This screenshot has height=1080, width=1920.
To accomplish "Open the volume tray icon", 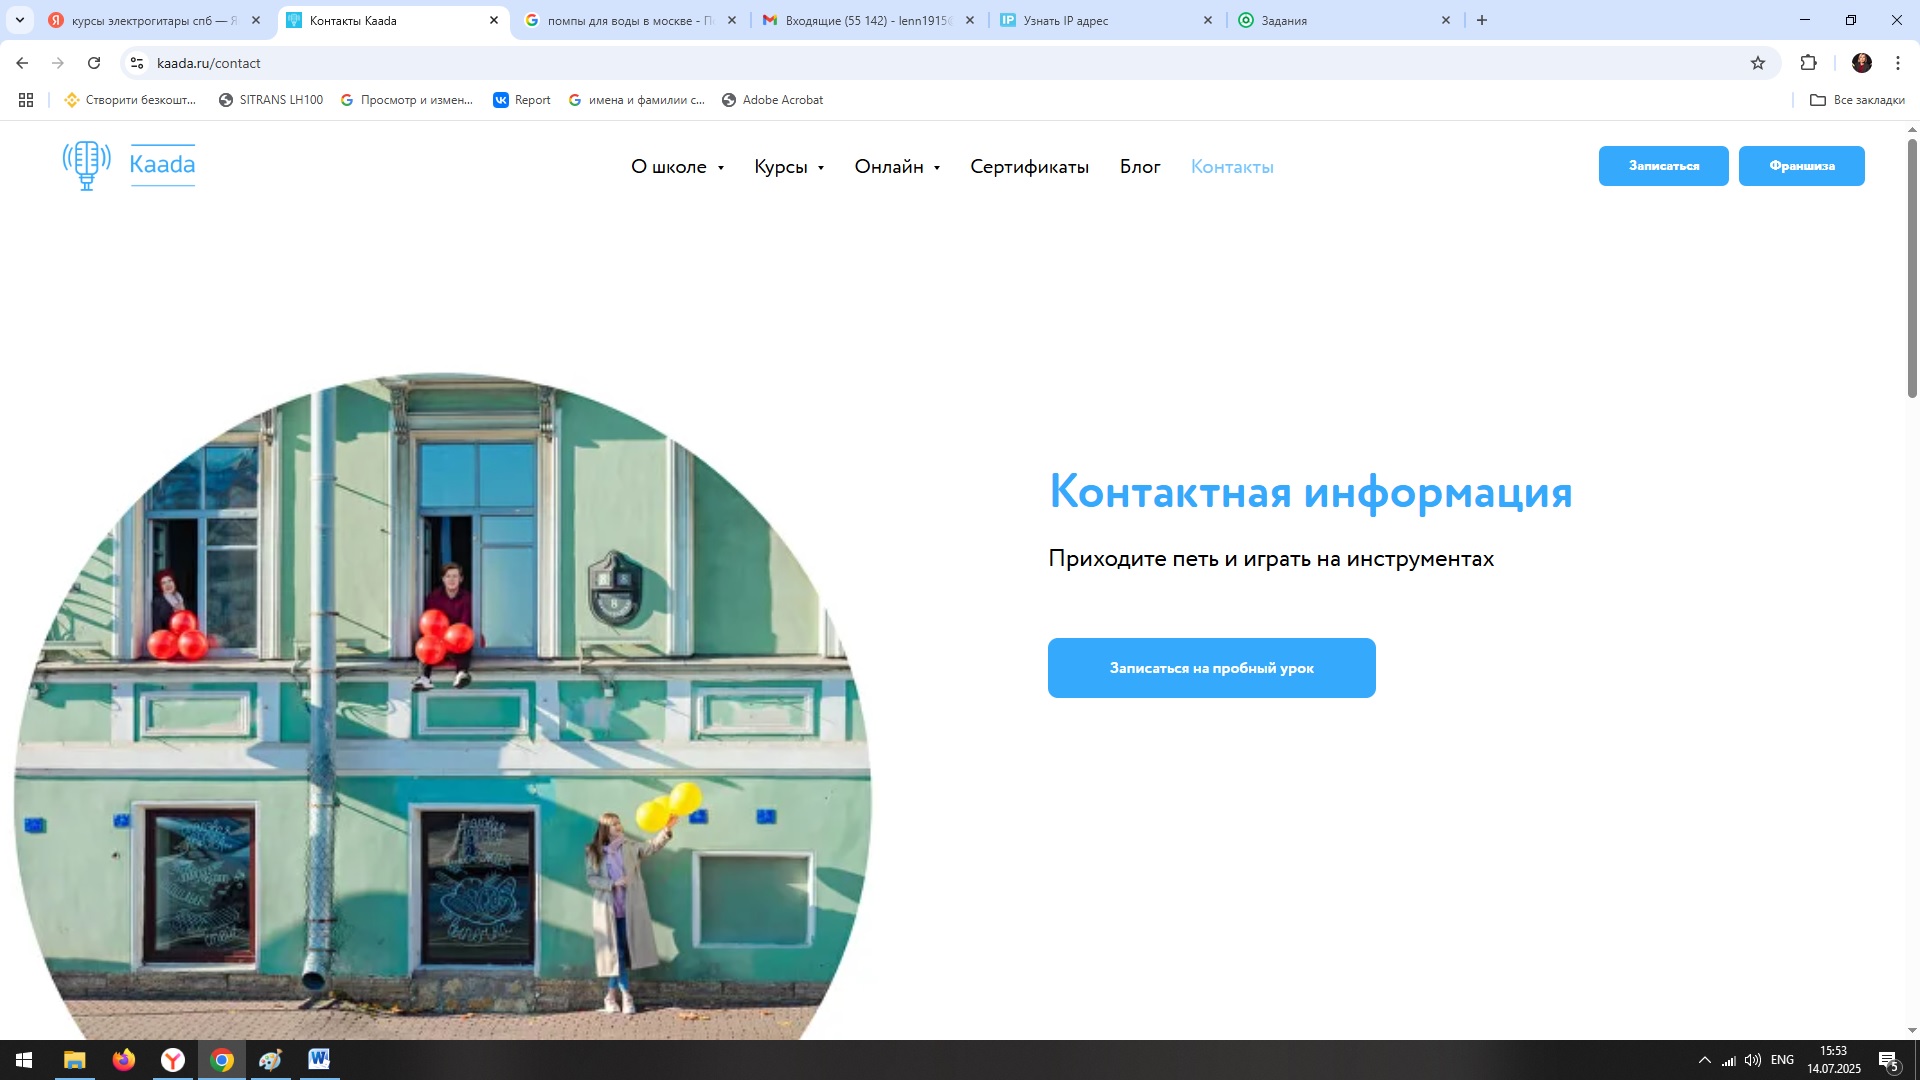I will 1753,1060.
